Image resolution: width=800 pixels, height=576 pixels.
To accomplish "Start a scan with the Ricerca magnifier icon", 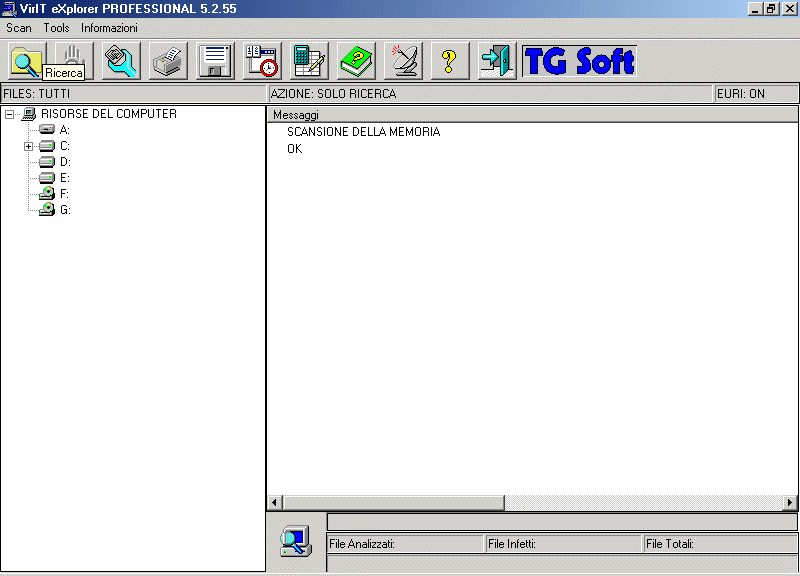I will tap(27, 61).
